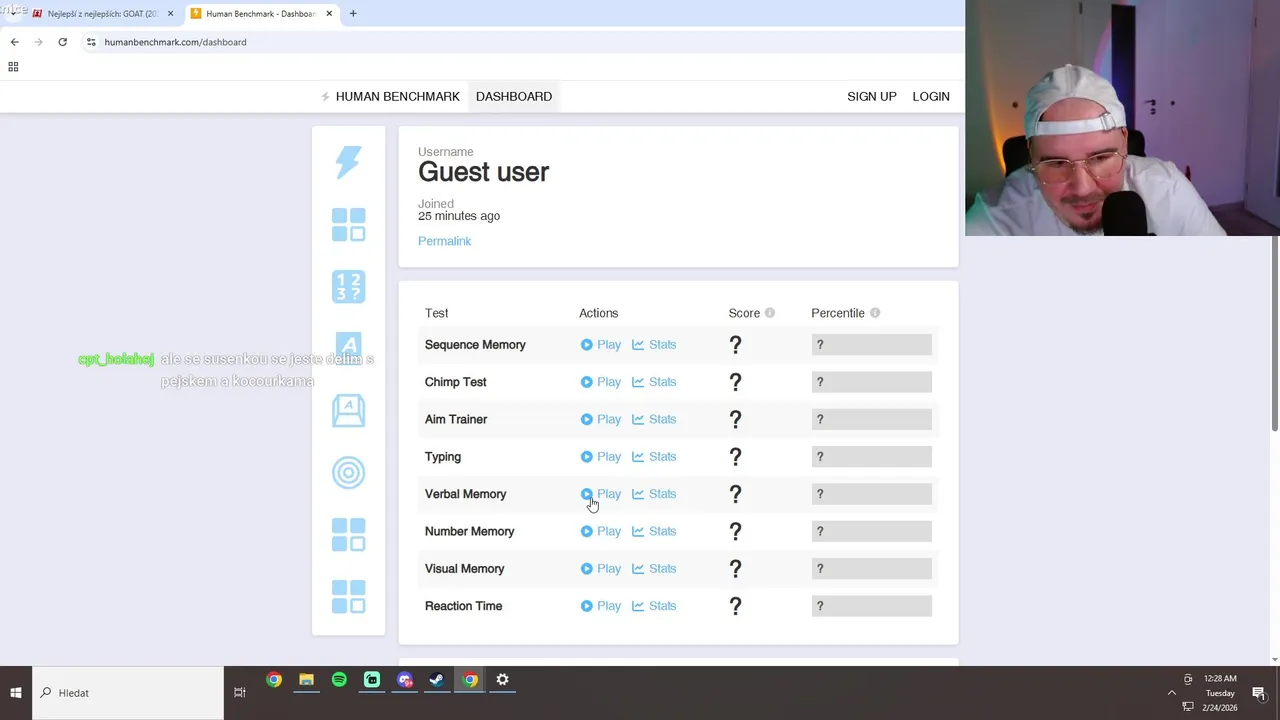Show Stats for Verbal Memory
Image resolution: width=1280 pixels, height=720 pixels.
pyautogui.click(x=654, y=494)
